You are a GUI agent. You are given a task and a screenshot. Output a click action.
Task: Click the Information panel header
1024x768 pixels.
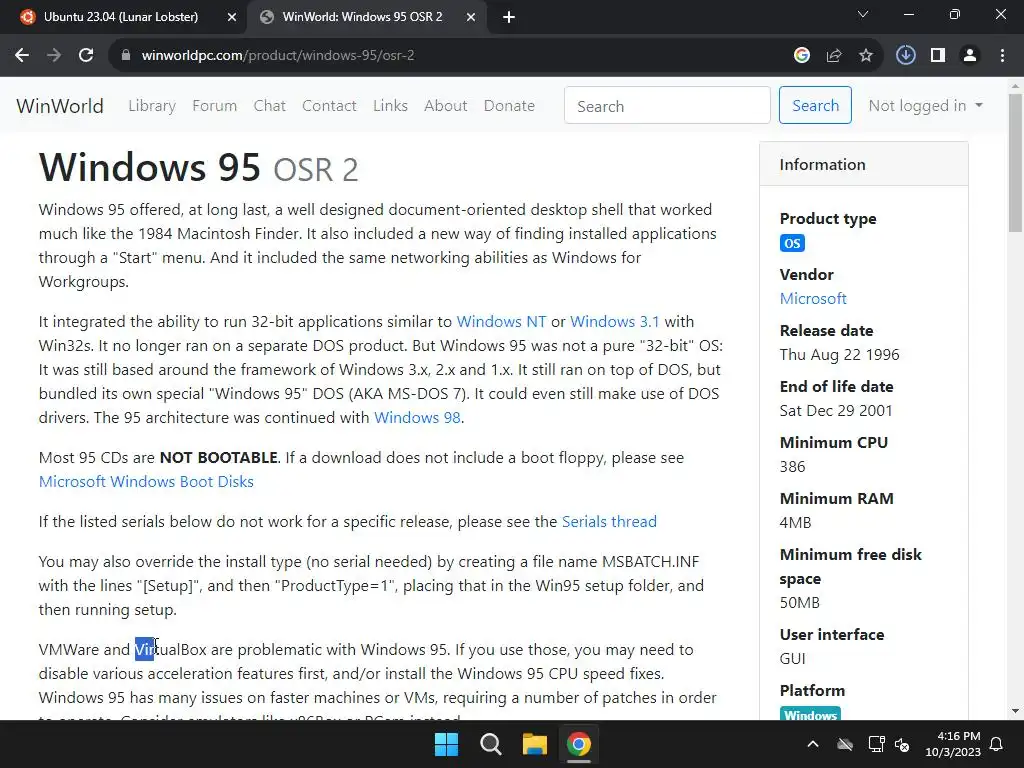(863, 165)
